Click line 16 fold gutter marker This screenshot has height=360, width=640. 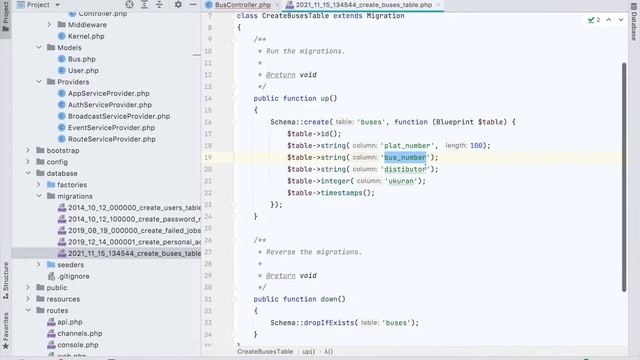coord(234,122)
